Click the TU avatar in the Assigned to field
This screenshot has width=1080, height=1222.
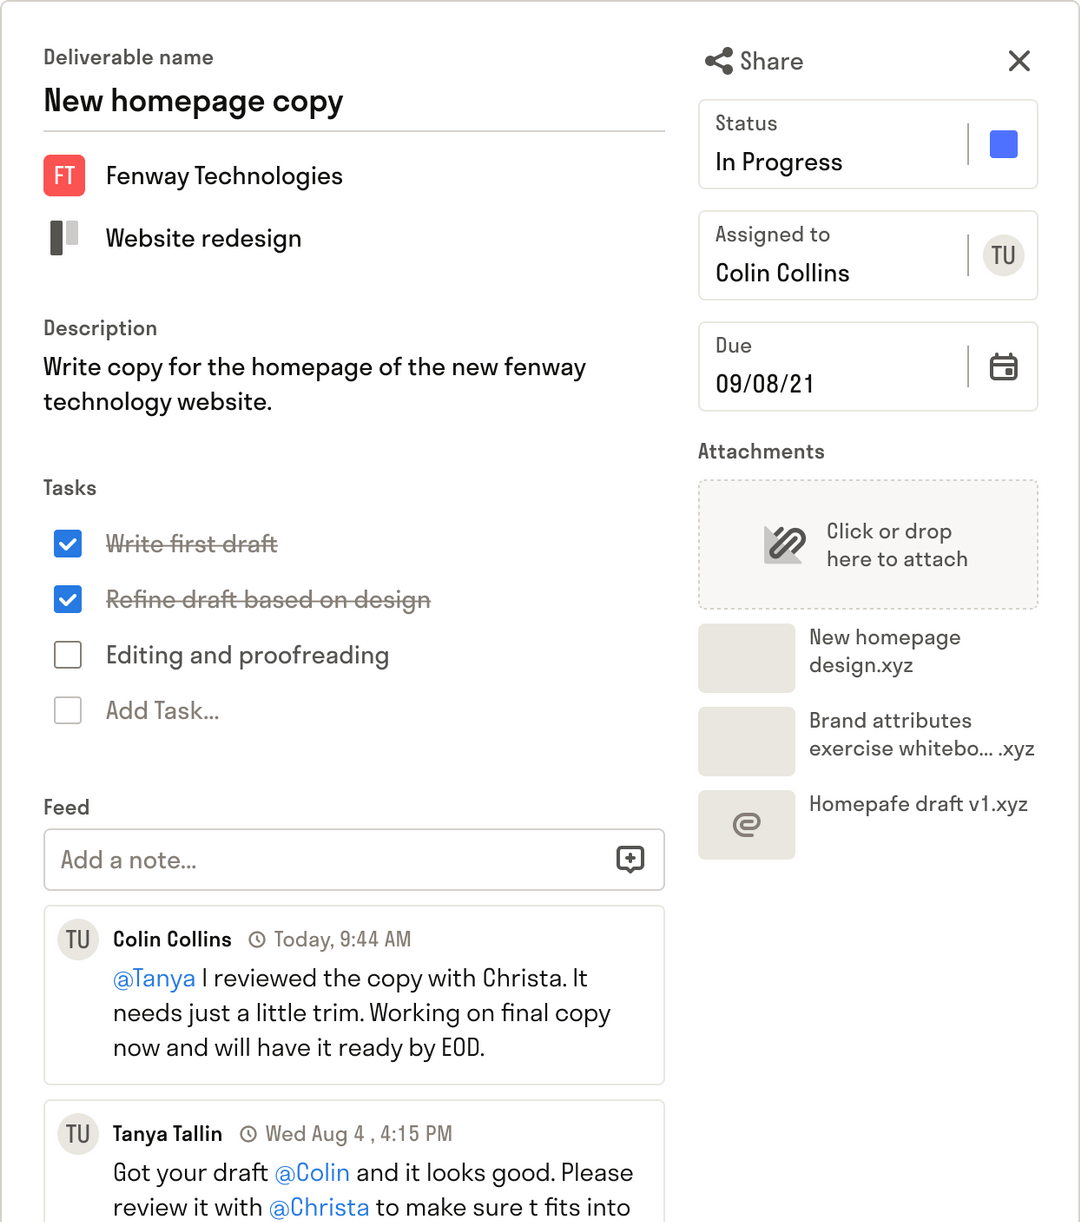pyautogui.click(x=1002, y=255)
